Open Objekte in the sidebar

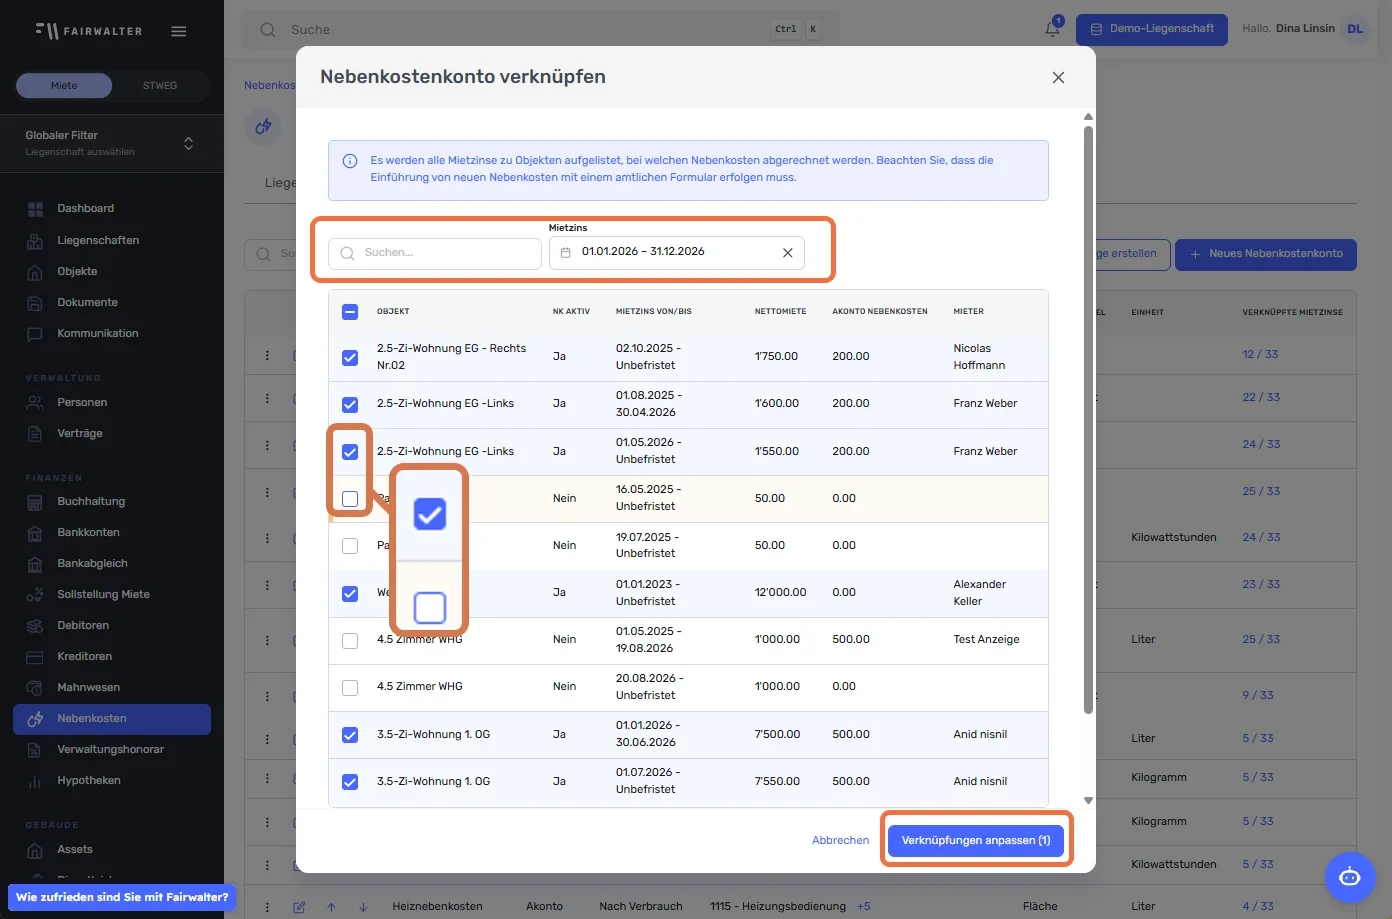point(77,272)
